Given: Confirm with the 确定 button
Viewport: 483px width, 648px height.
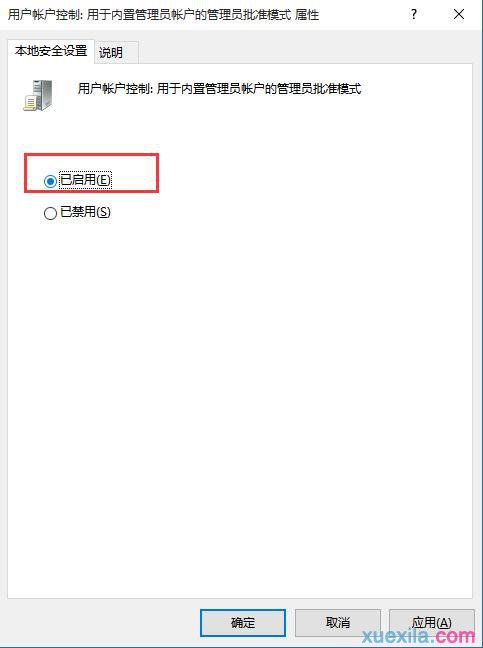Looking at the screenshot, I should tap(243, 622).
